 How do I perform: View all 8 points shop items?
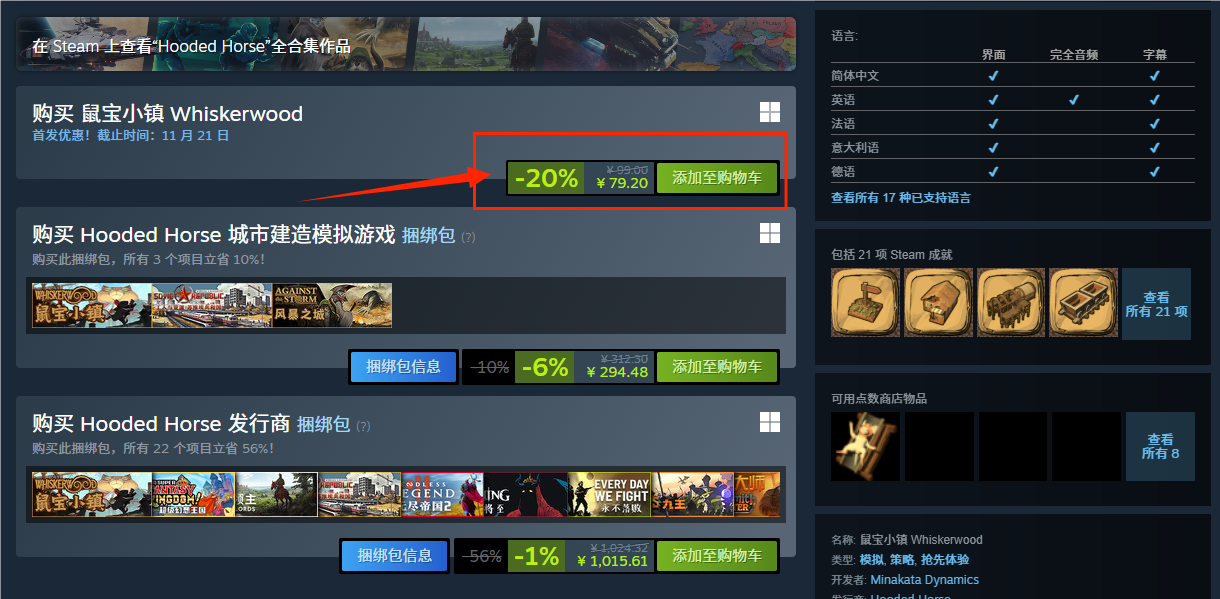click(x=1160, y=446)
